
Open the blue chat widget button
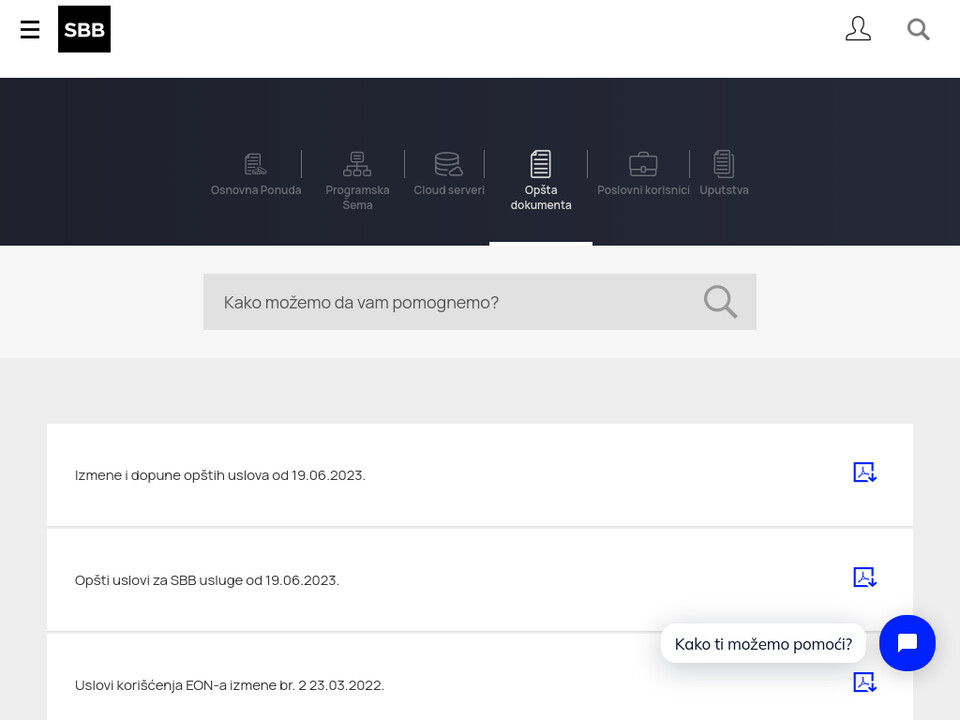[x=907, y=643]
